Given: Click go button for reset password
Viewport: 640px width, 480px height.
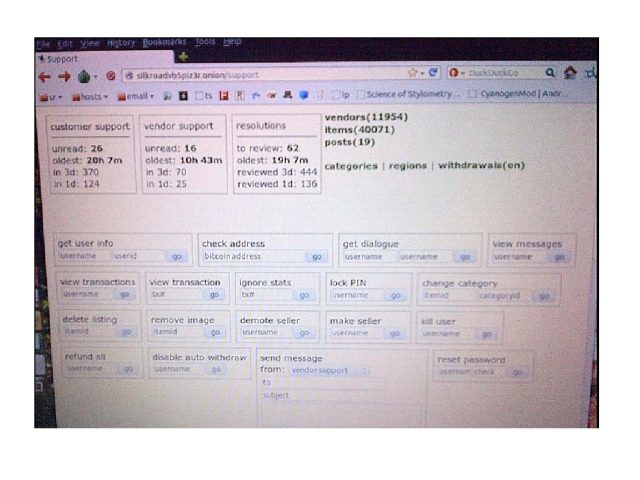Looking at the screenshot, I should tap(518, 372).
